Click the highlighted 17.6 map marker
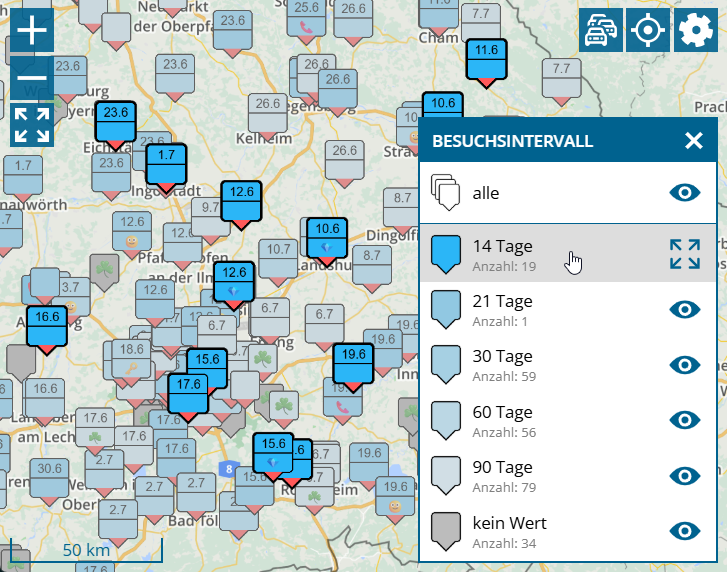The width and height of the screenshot is (727, 572). [188, 398]
